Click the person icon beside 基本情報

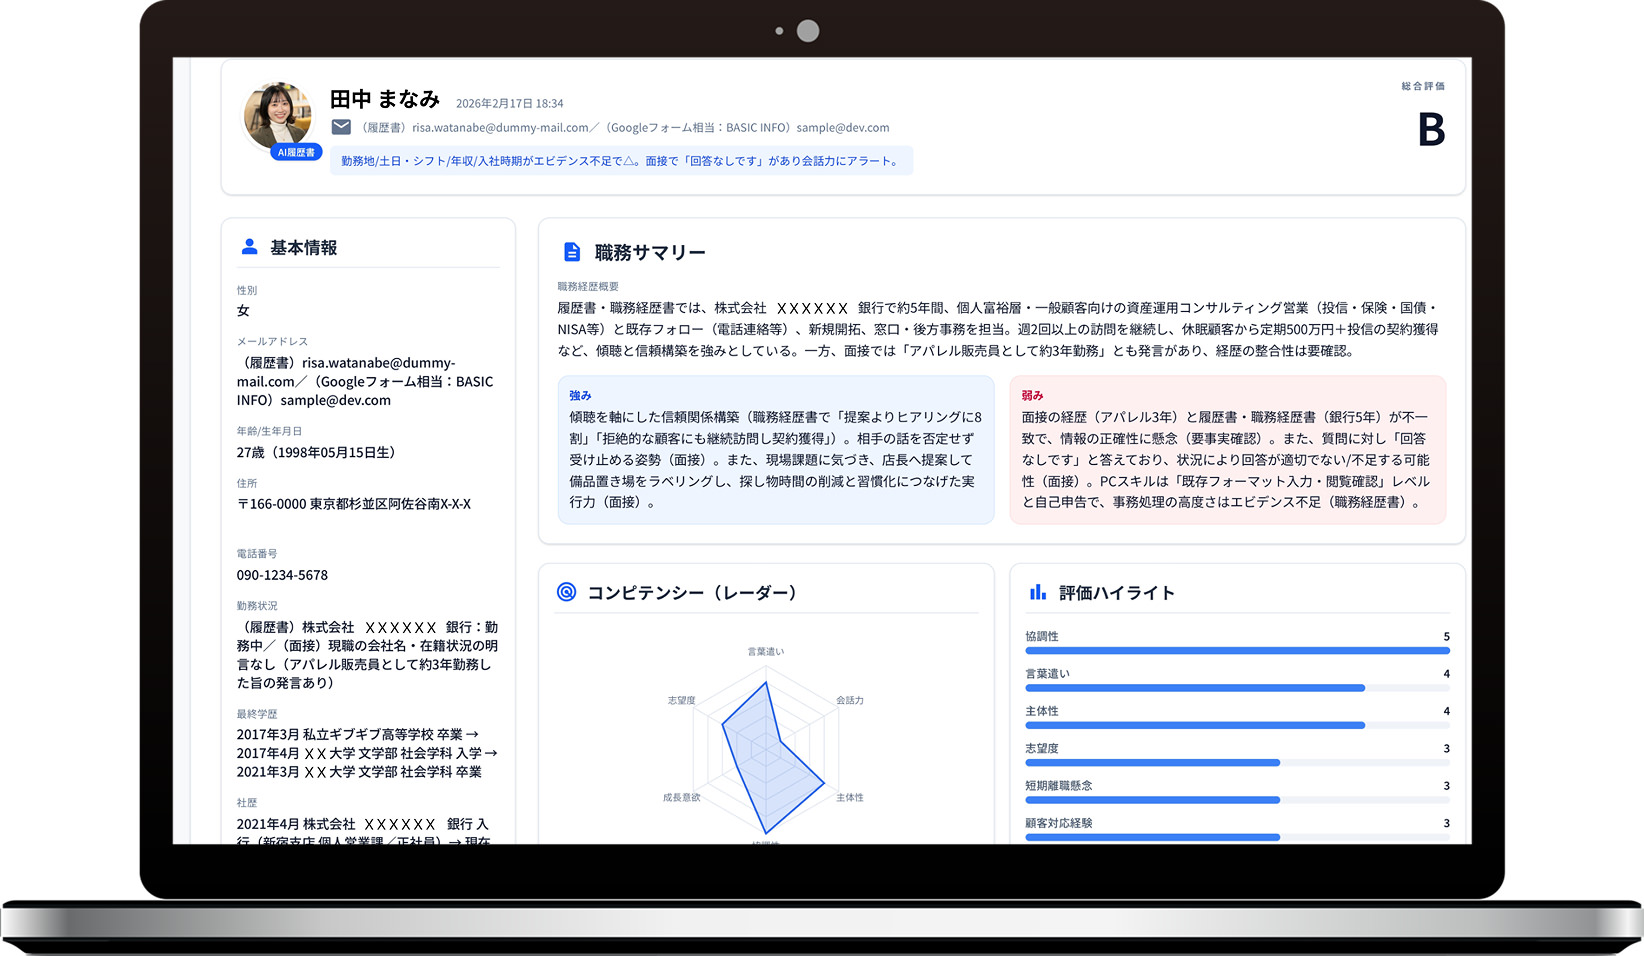(x=249, y=247)
